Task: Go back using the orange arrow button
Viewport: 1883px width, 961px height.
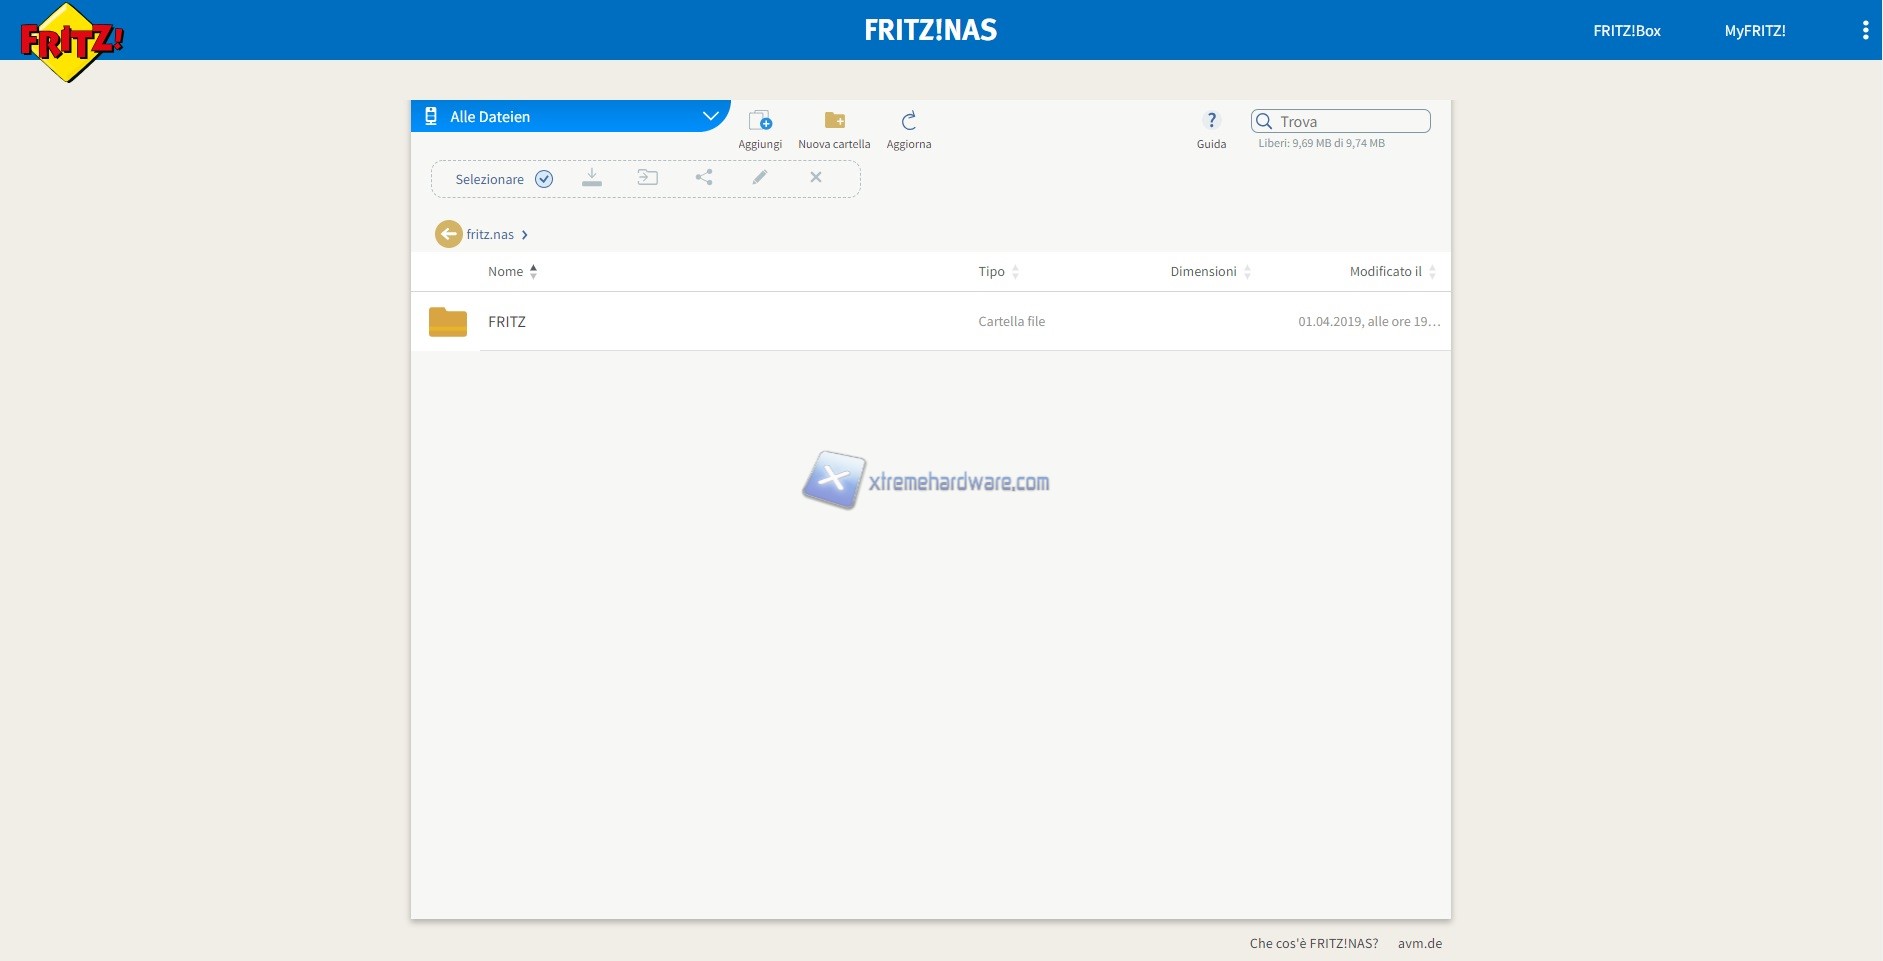Action: [448, 234]
